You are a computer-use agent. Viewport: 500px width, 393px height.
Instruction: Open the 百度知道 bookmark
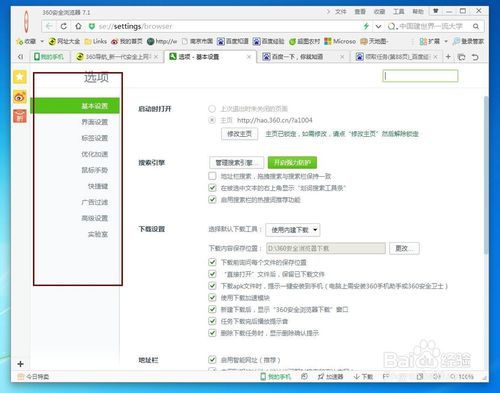tap(233, 41)
